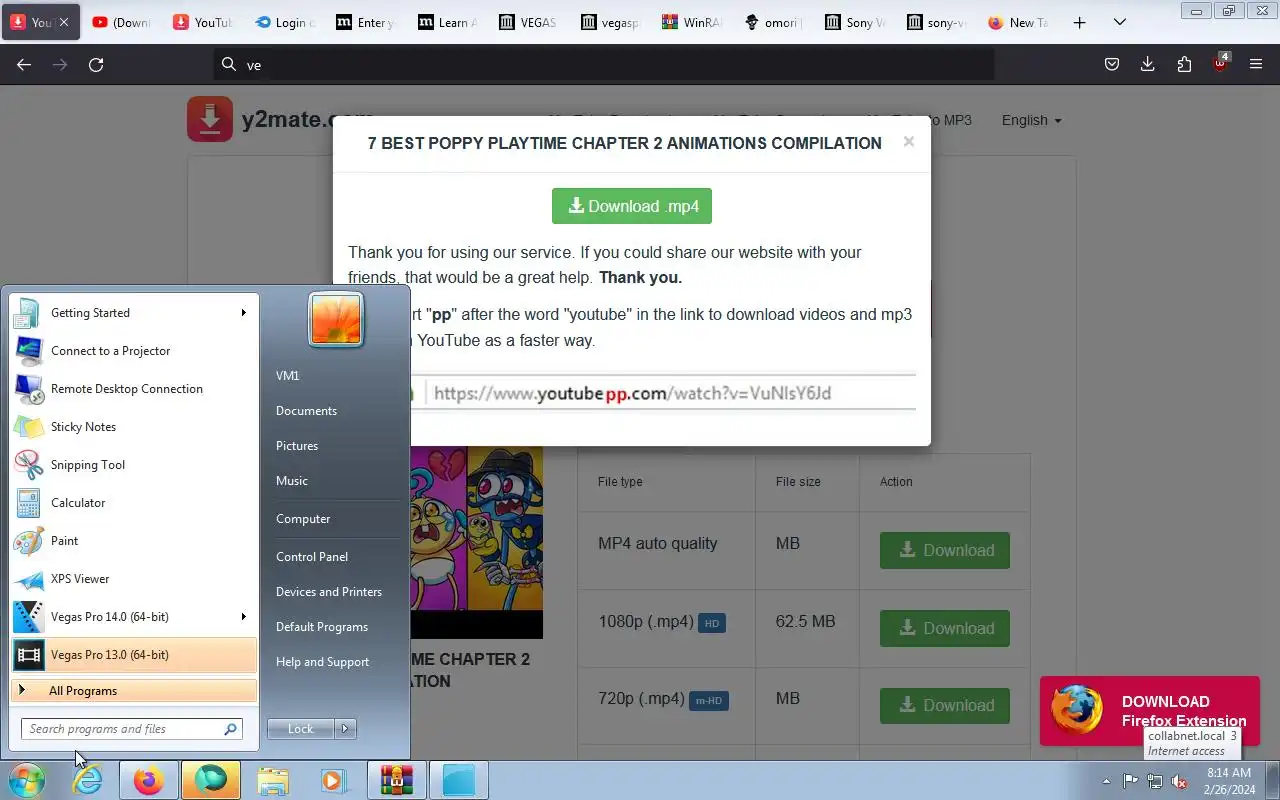
Task: Switch to the Learn A browser tab
Action: tap(446, 22)
